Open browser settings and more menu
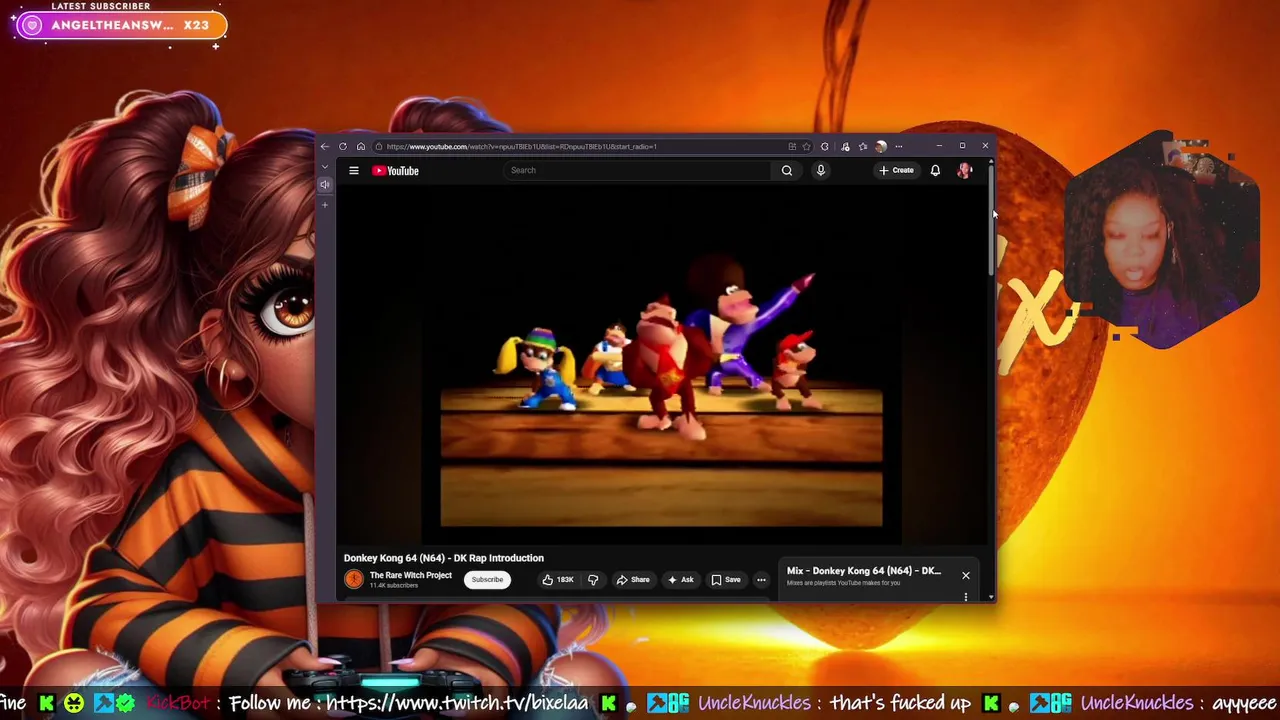 899,147
